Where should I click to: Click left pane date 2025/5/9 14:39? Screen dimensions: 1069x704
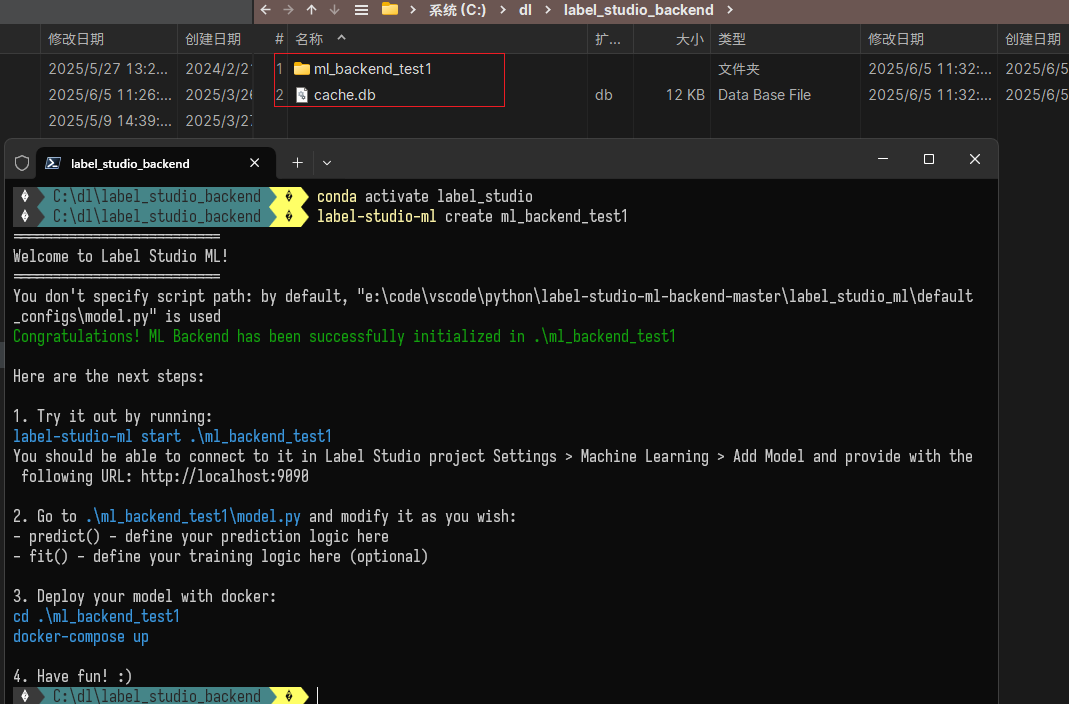[x=110, y=121]
